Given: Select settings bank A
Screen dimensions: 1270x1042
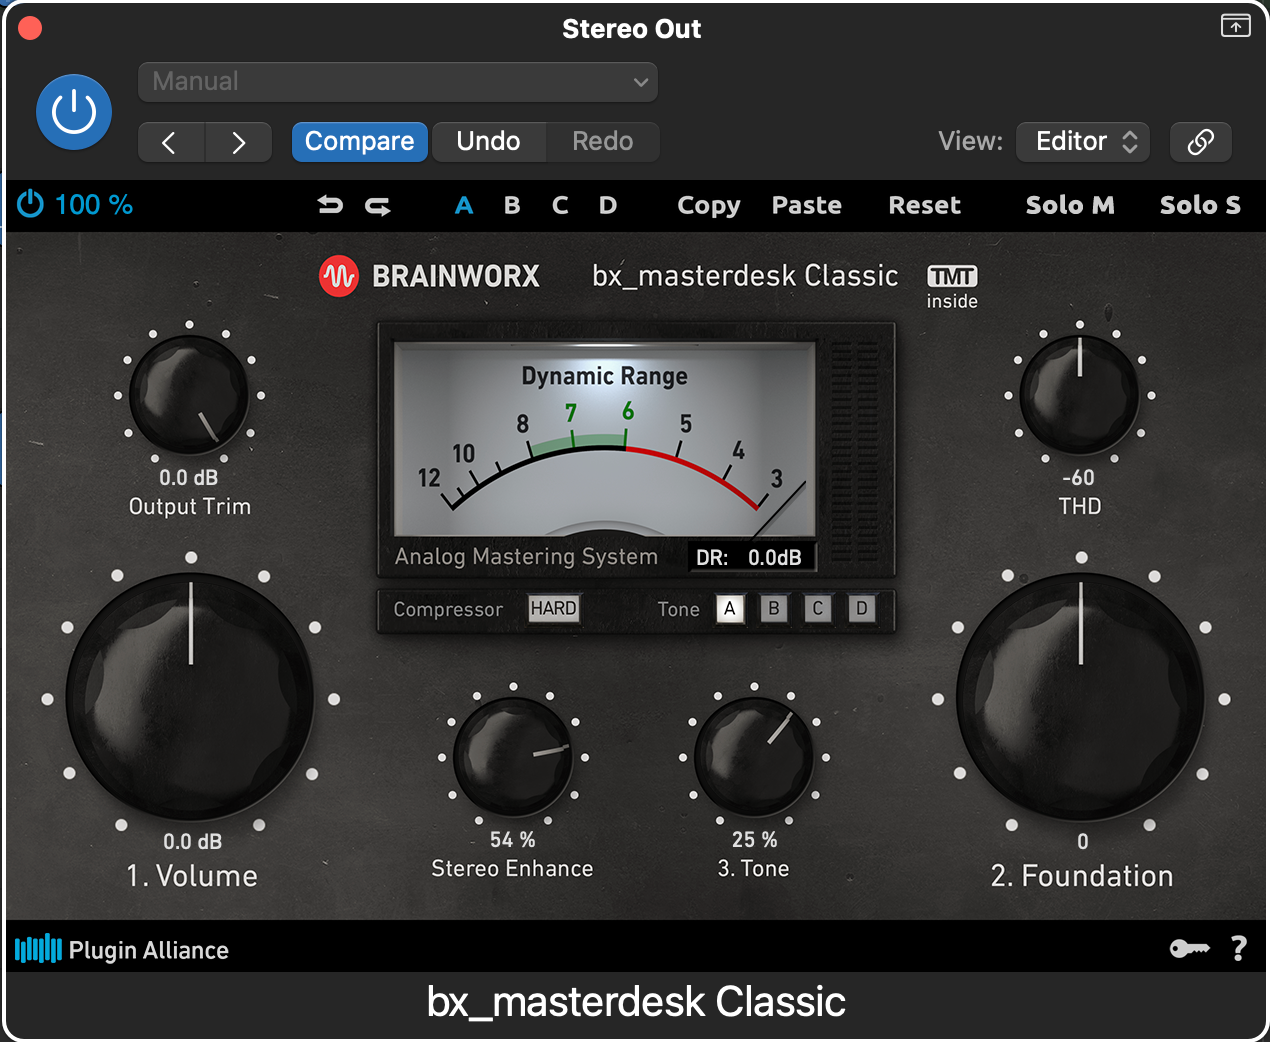Looking at the screenshot, I should tap(464, 205).
